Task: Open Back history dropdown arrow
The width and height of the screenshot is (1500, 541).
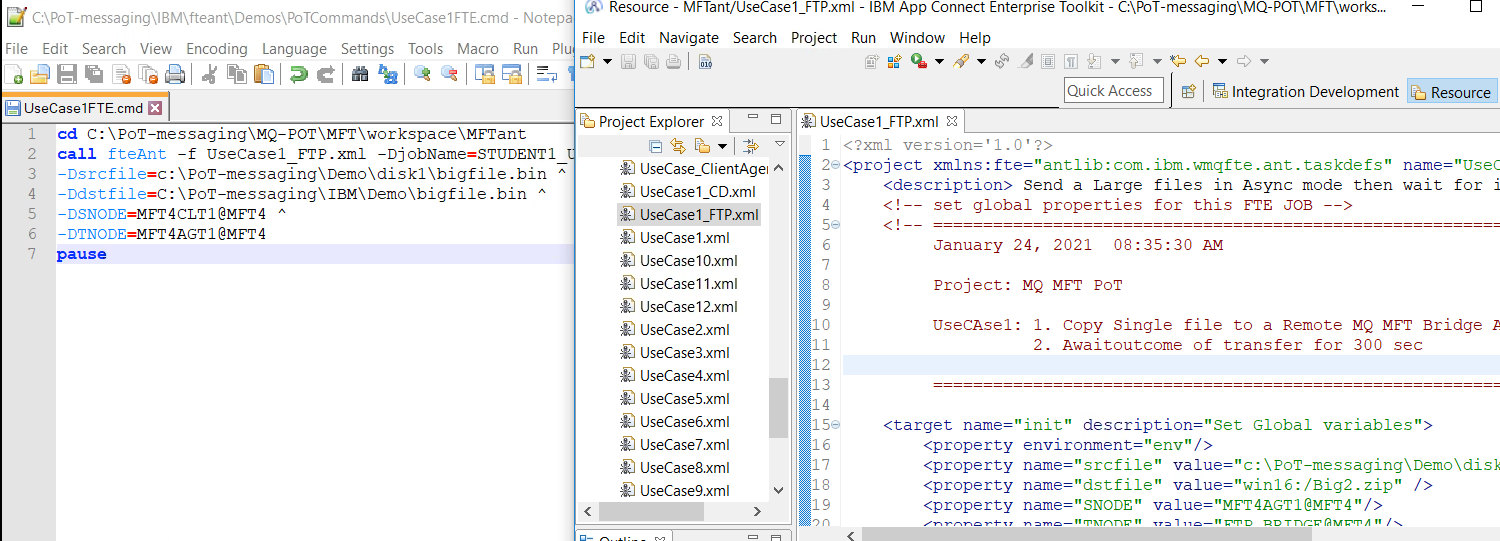Action: [x=1222, y=61]
